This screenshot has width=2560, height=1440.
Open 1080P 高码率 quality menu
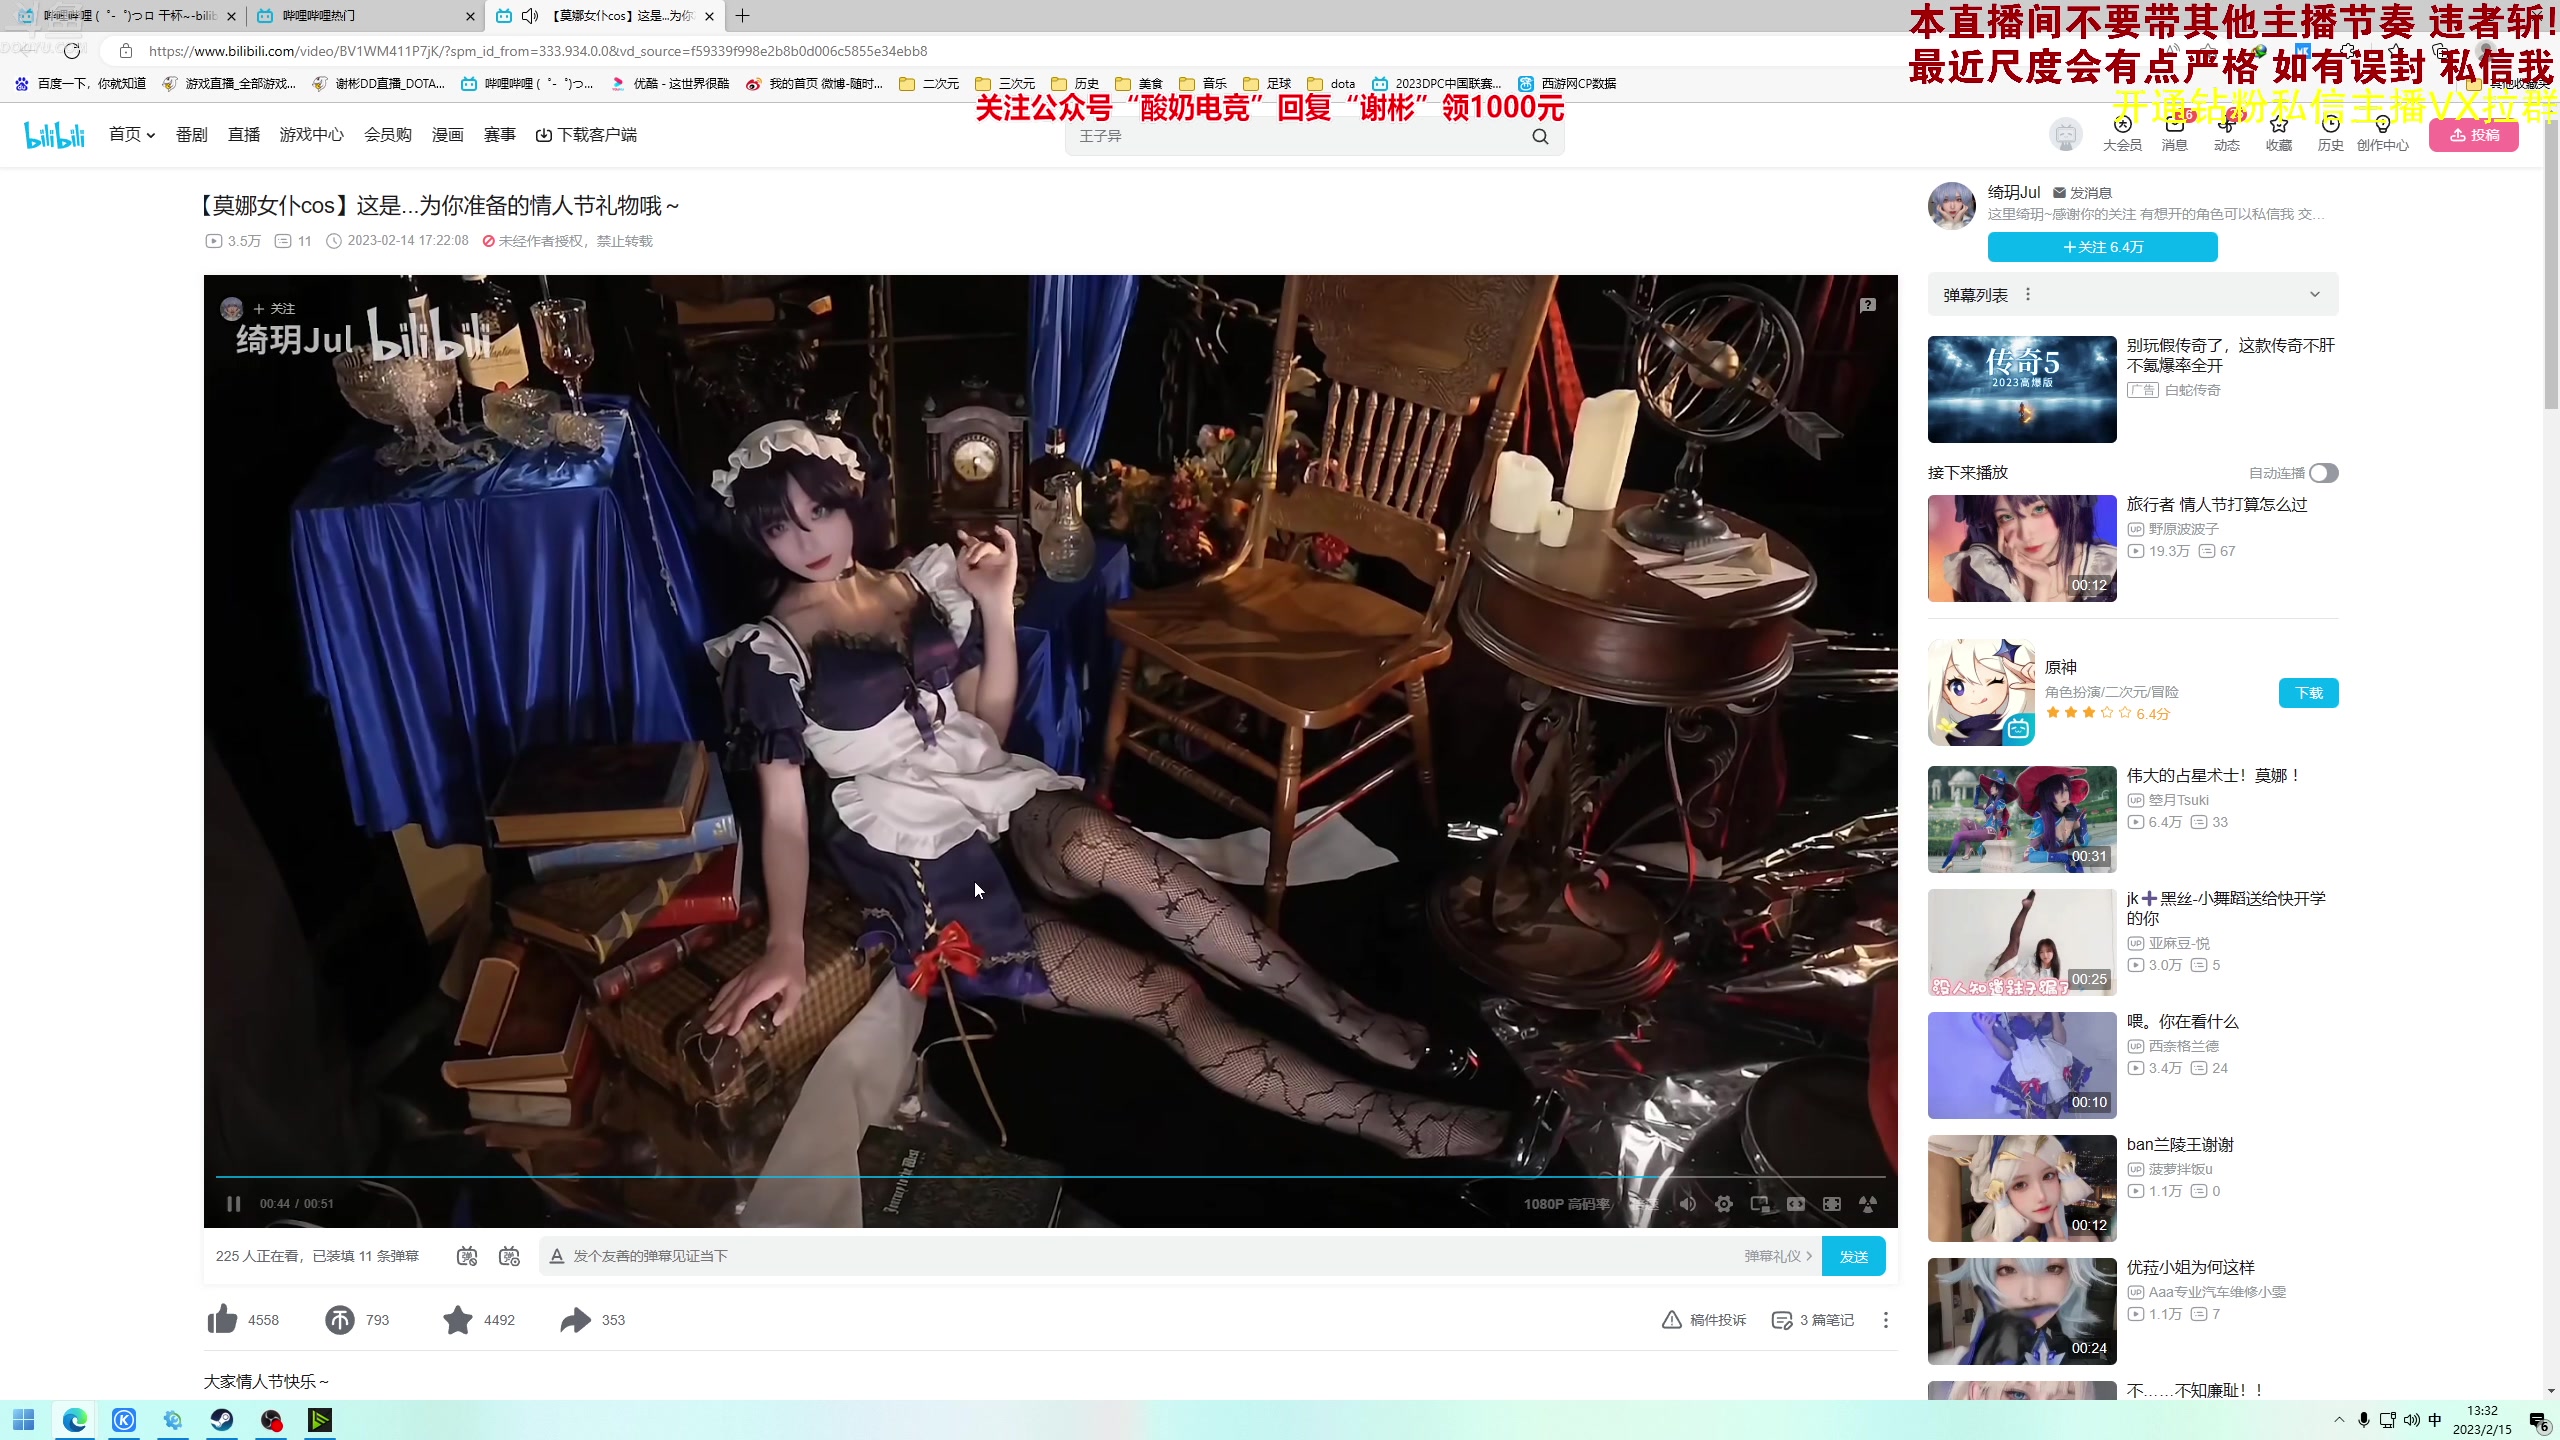coord(1567,1204)
